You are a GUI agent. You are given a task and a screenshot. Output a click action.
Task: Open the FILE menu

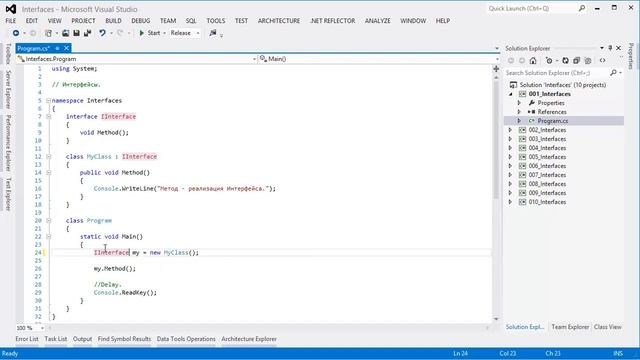11,21
